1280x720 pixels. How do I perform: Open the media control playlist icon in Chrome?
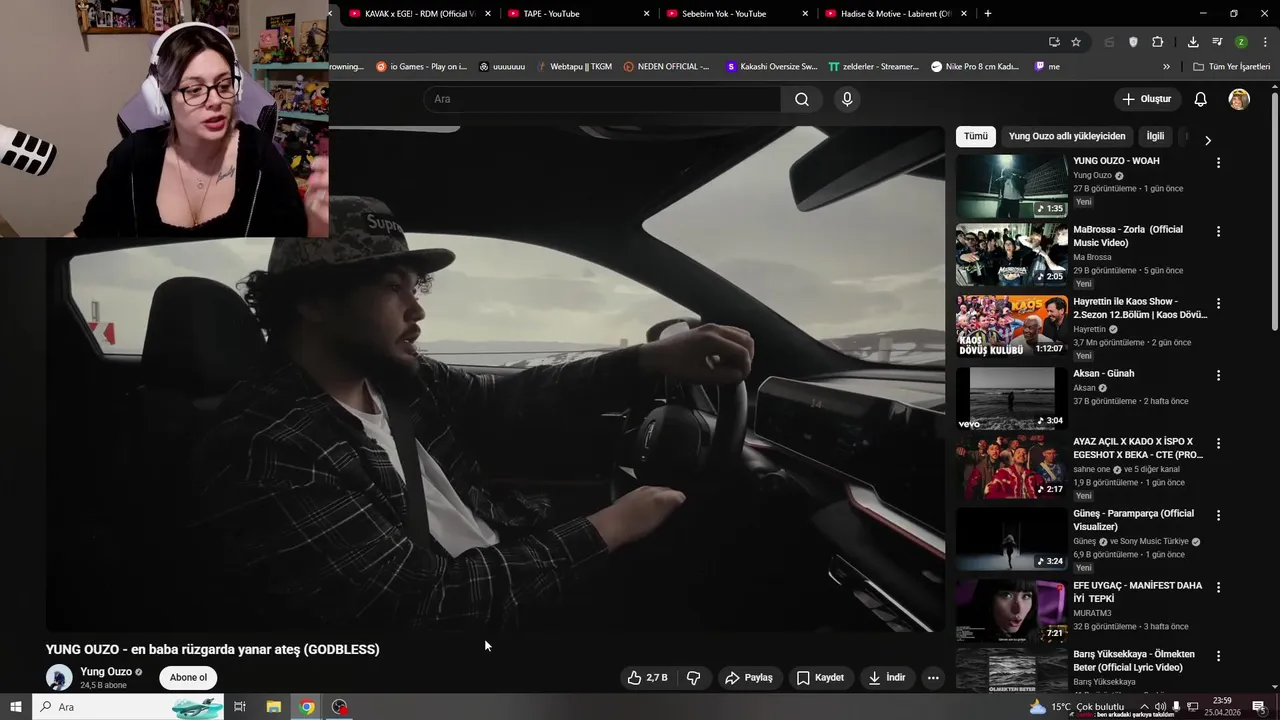coord(1217,42)
